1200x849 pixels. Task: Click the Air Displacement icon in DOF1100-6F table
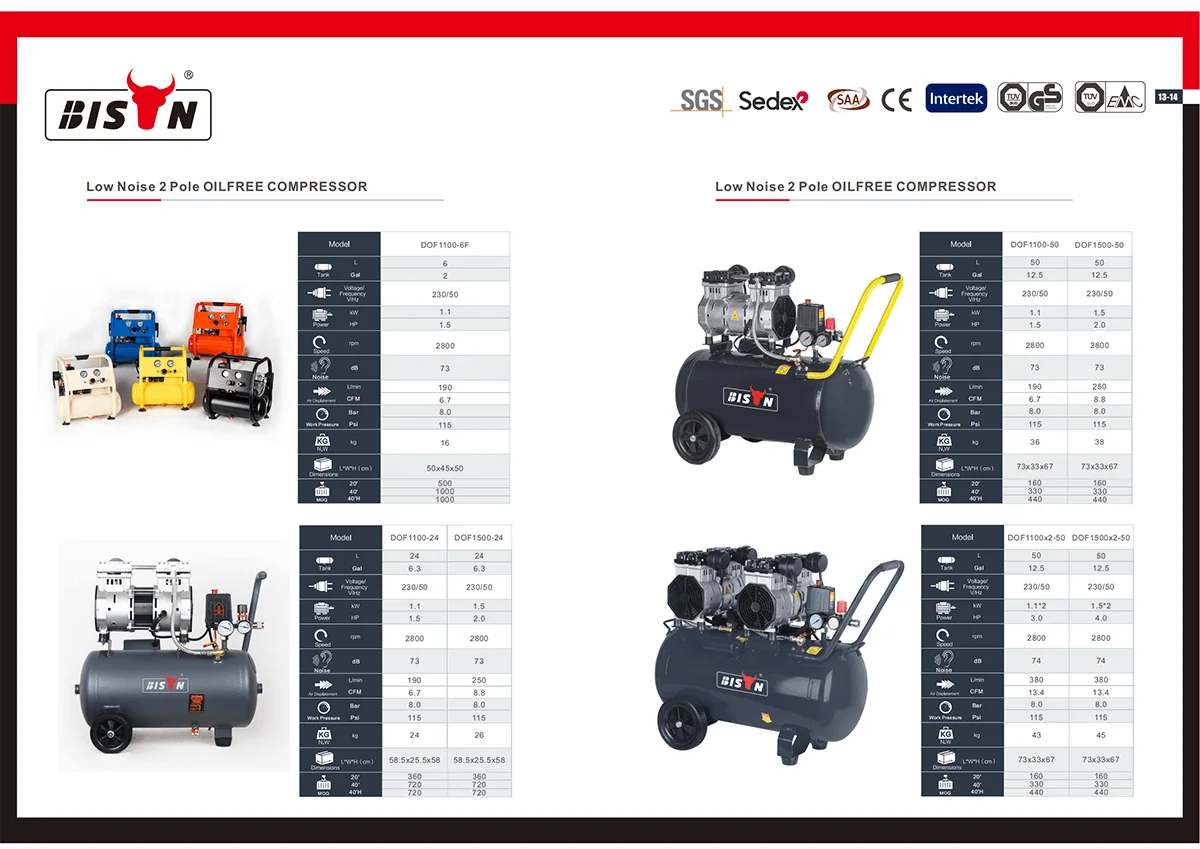[x=322, y=391]
